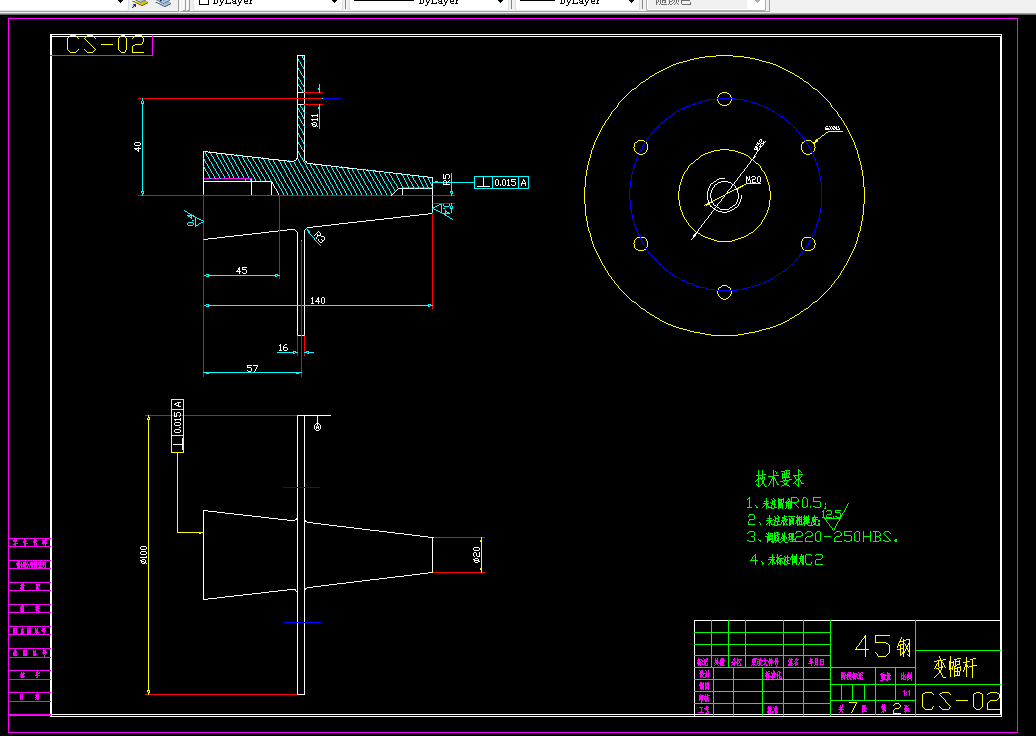Select technical note 2 beside the 12.5 roughness symbol
This screenshot has height=736, width=1036.
[x=783, y=521]
